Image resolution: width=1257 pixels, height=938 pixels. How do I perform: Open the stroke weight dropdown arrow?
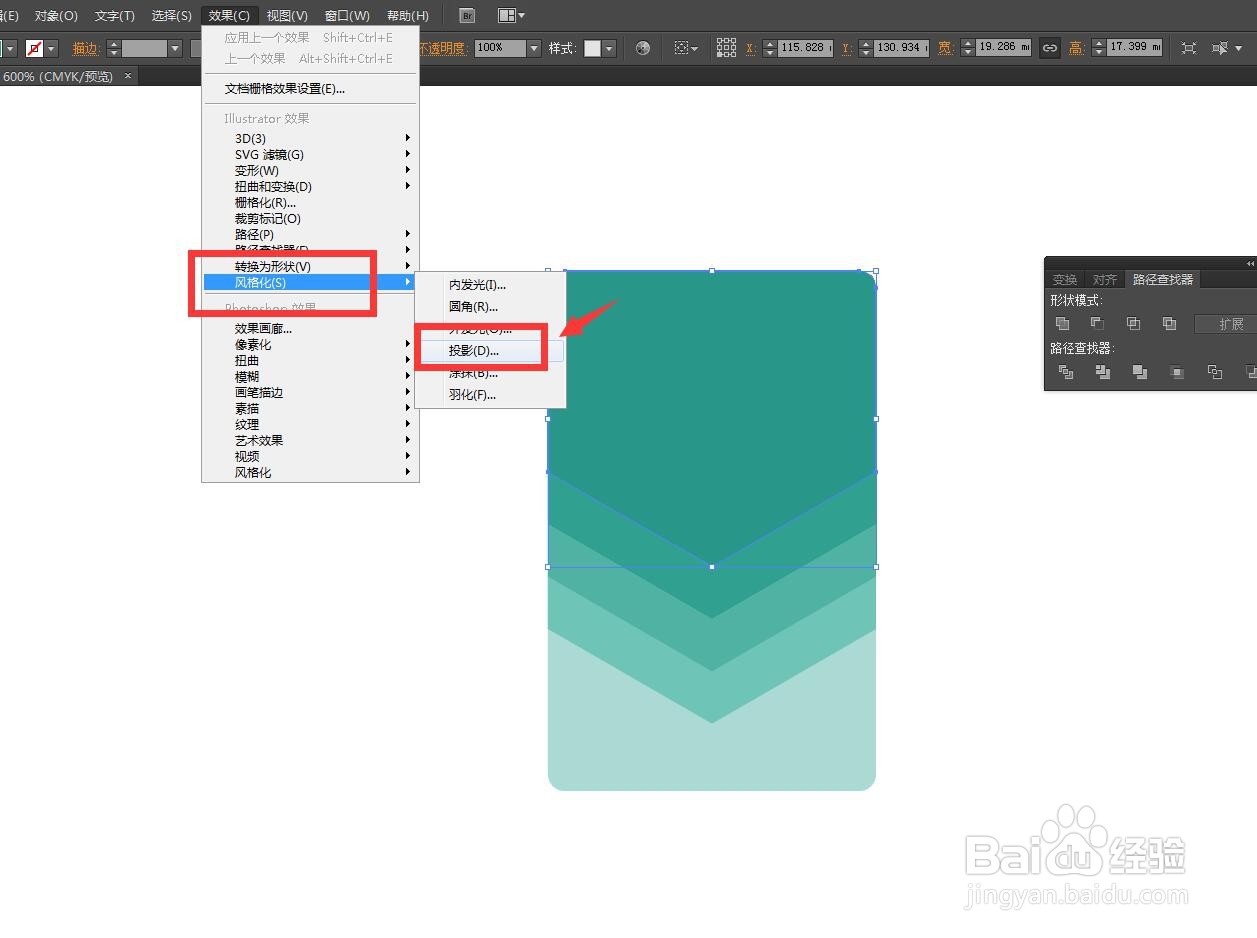pyautogui.click(x=175, y=48)
